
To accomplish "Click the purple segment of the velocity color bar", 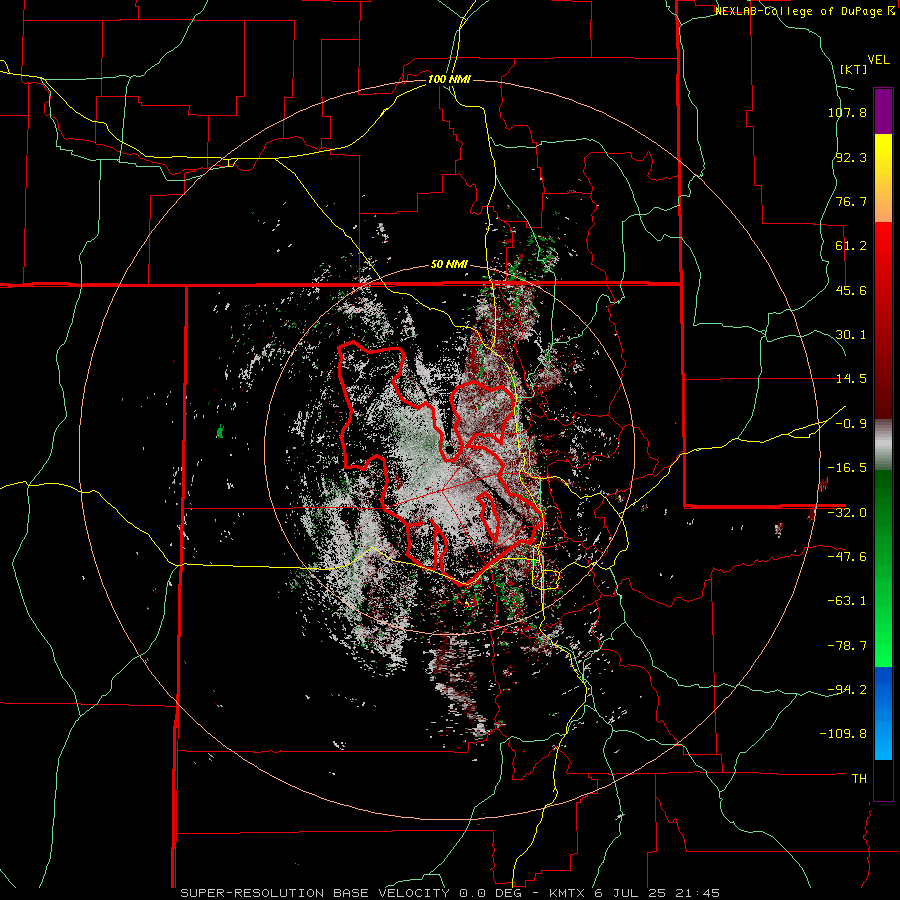I will [883, 112].
